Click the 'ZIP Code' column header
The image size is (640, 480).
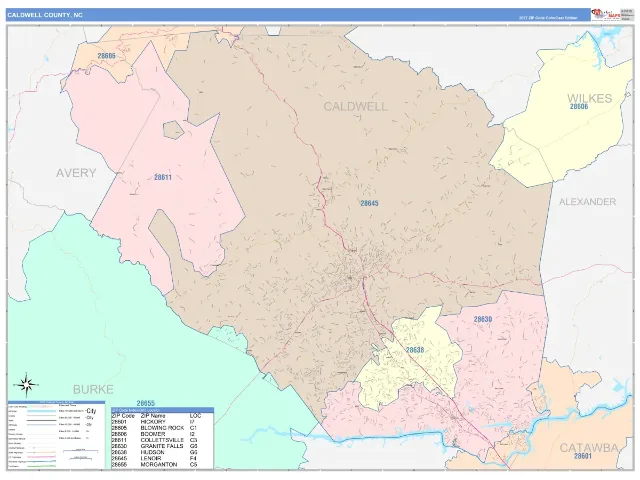point(123,416)
